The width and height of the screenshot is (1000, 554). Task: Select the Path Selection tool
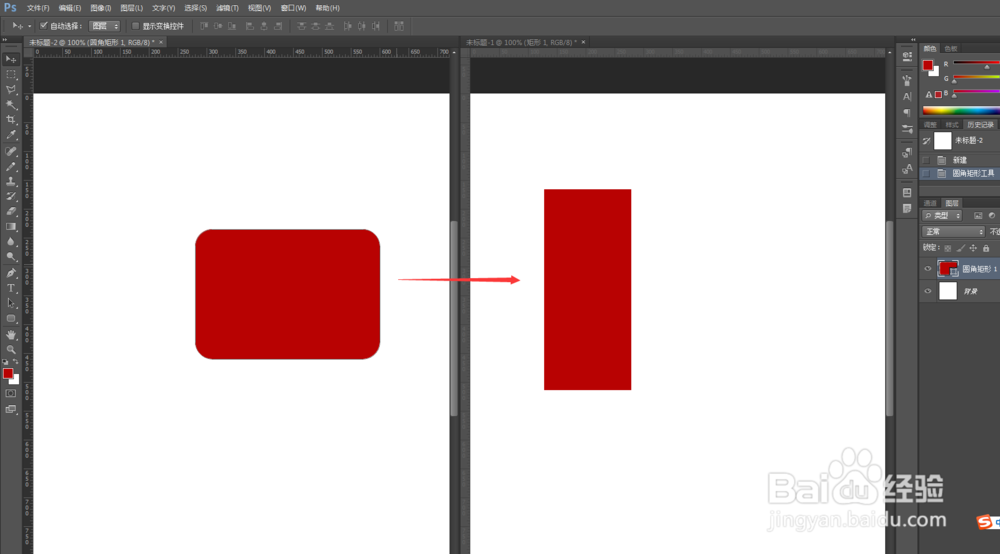11,303
